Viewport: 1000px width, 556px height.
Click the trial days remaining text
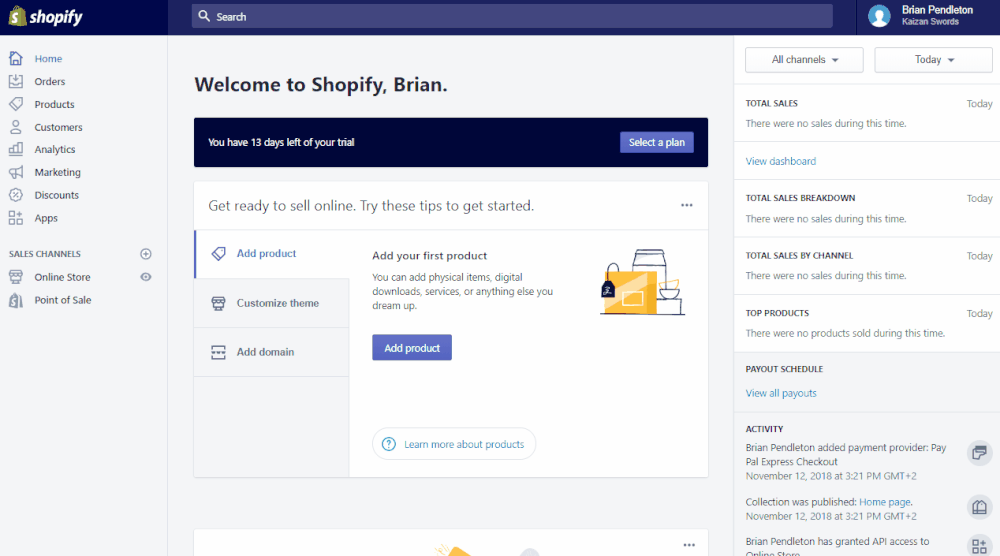click(x=281, y=142)
